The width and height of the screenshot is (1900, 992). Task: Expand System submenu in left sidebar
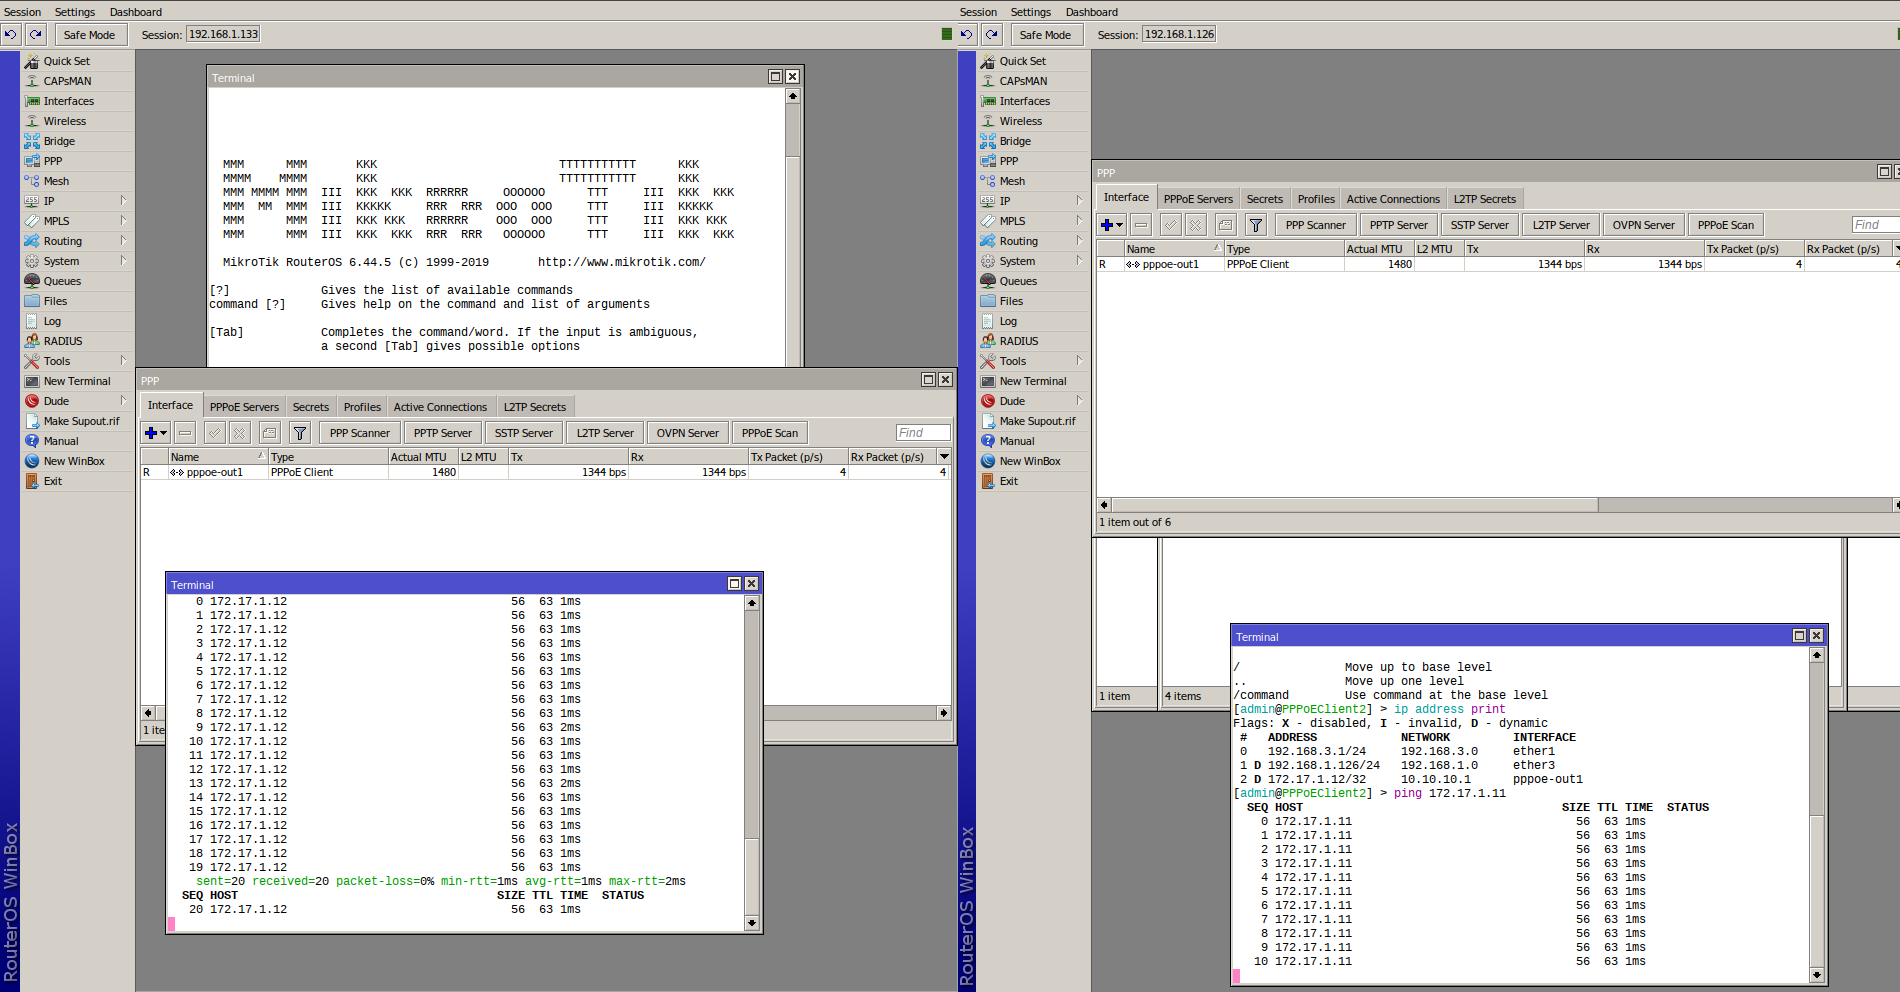(x=123, y=261)
